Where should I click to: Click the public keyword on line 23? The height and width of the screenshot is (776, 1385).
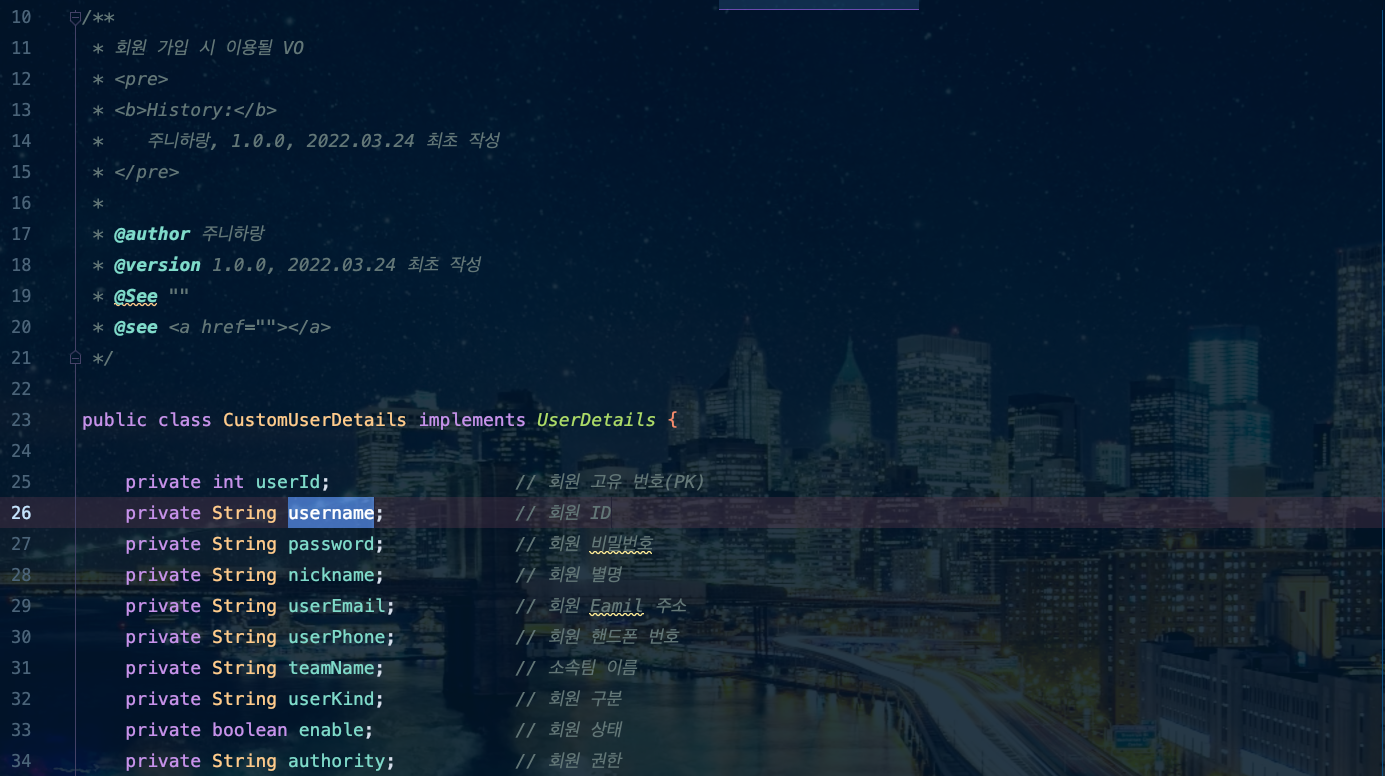click(114, 420)
